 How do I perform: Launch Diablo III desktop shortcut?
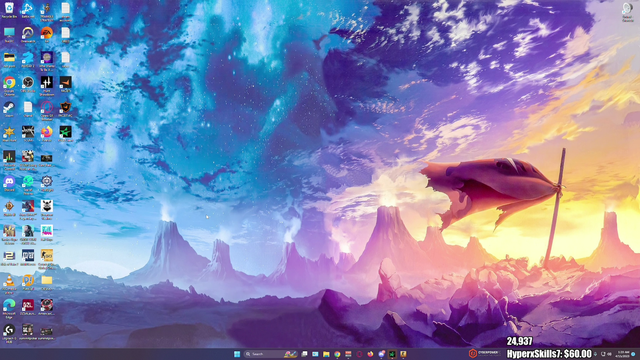pyautogui.click(x=9, y=208)
